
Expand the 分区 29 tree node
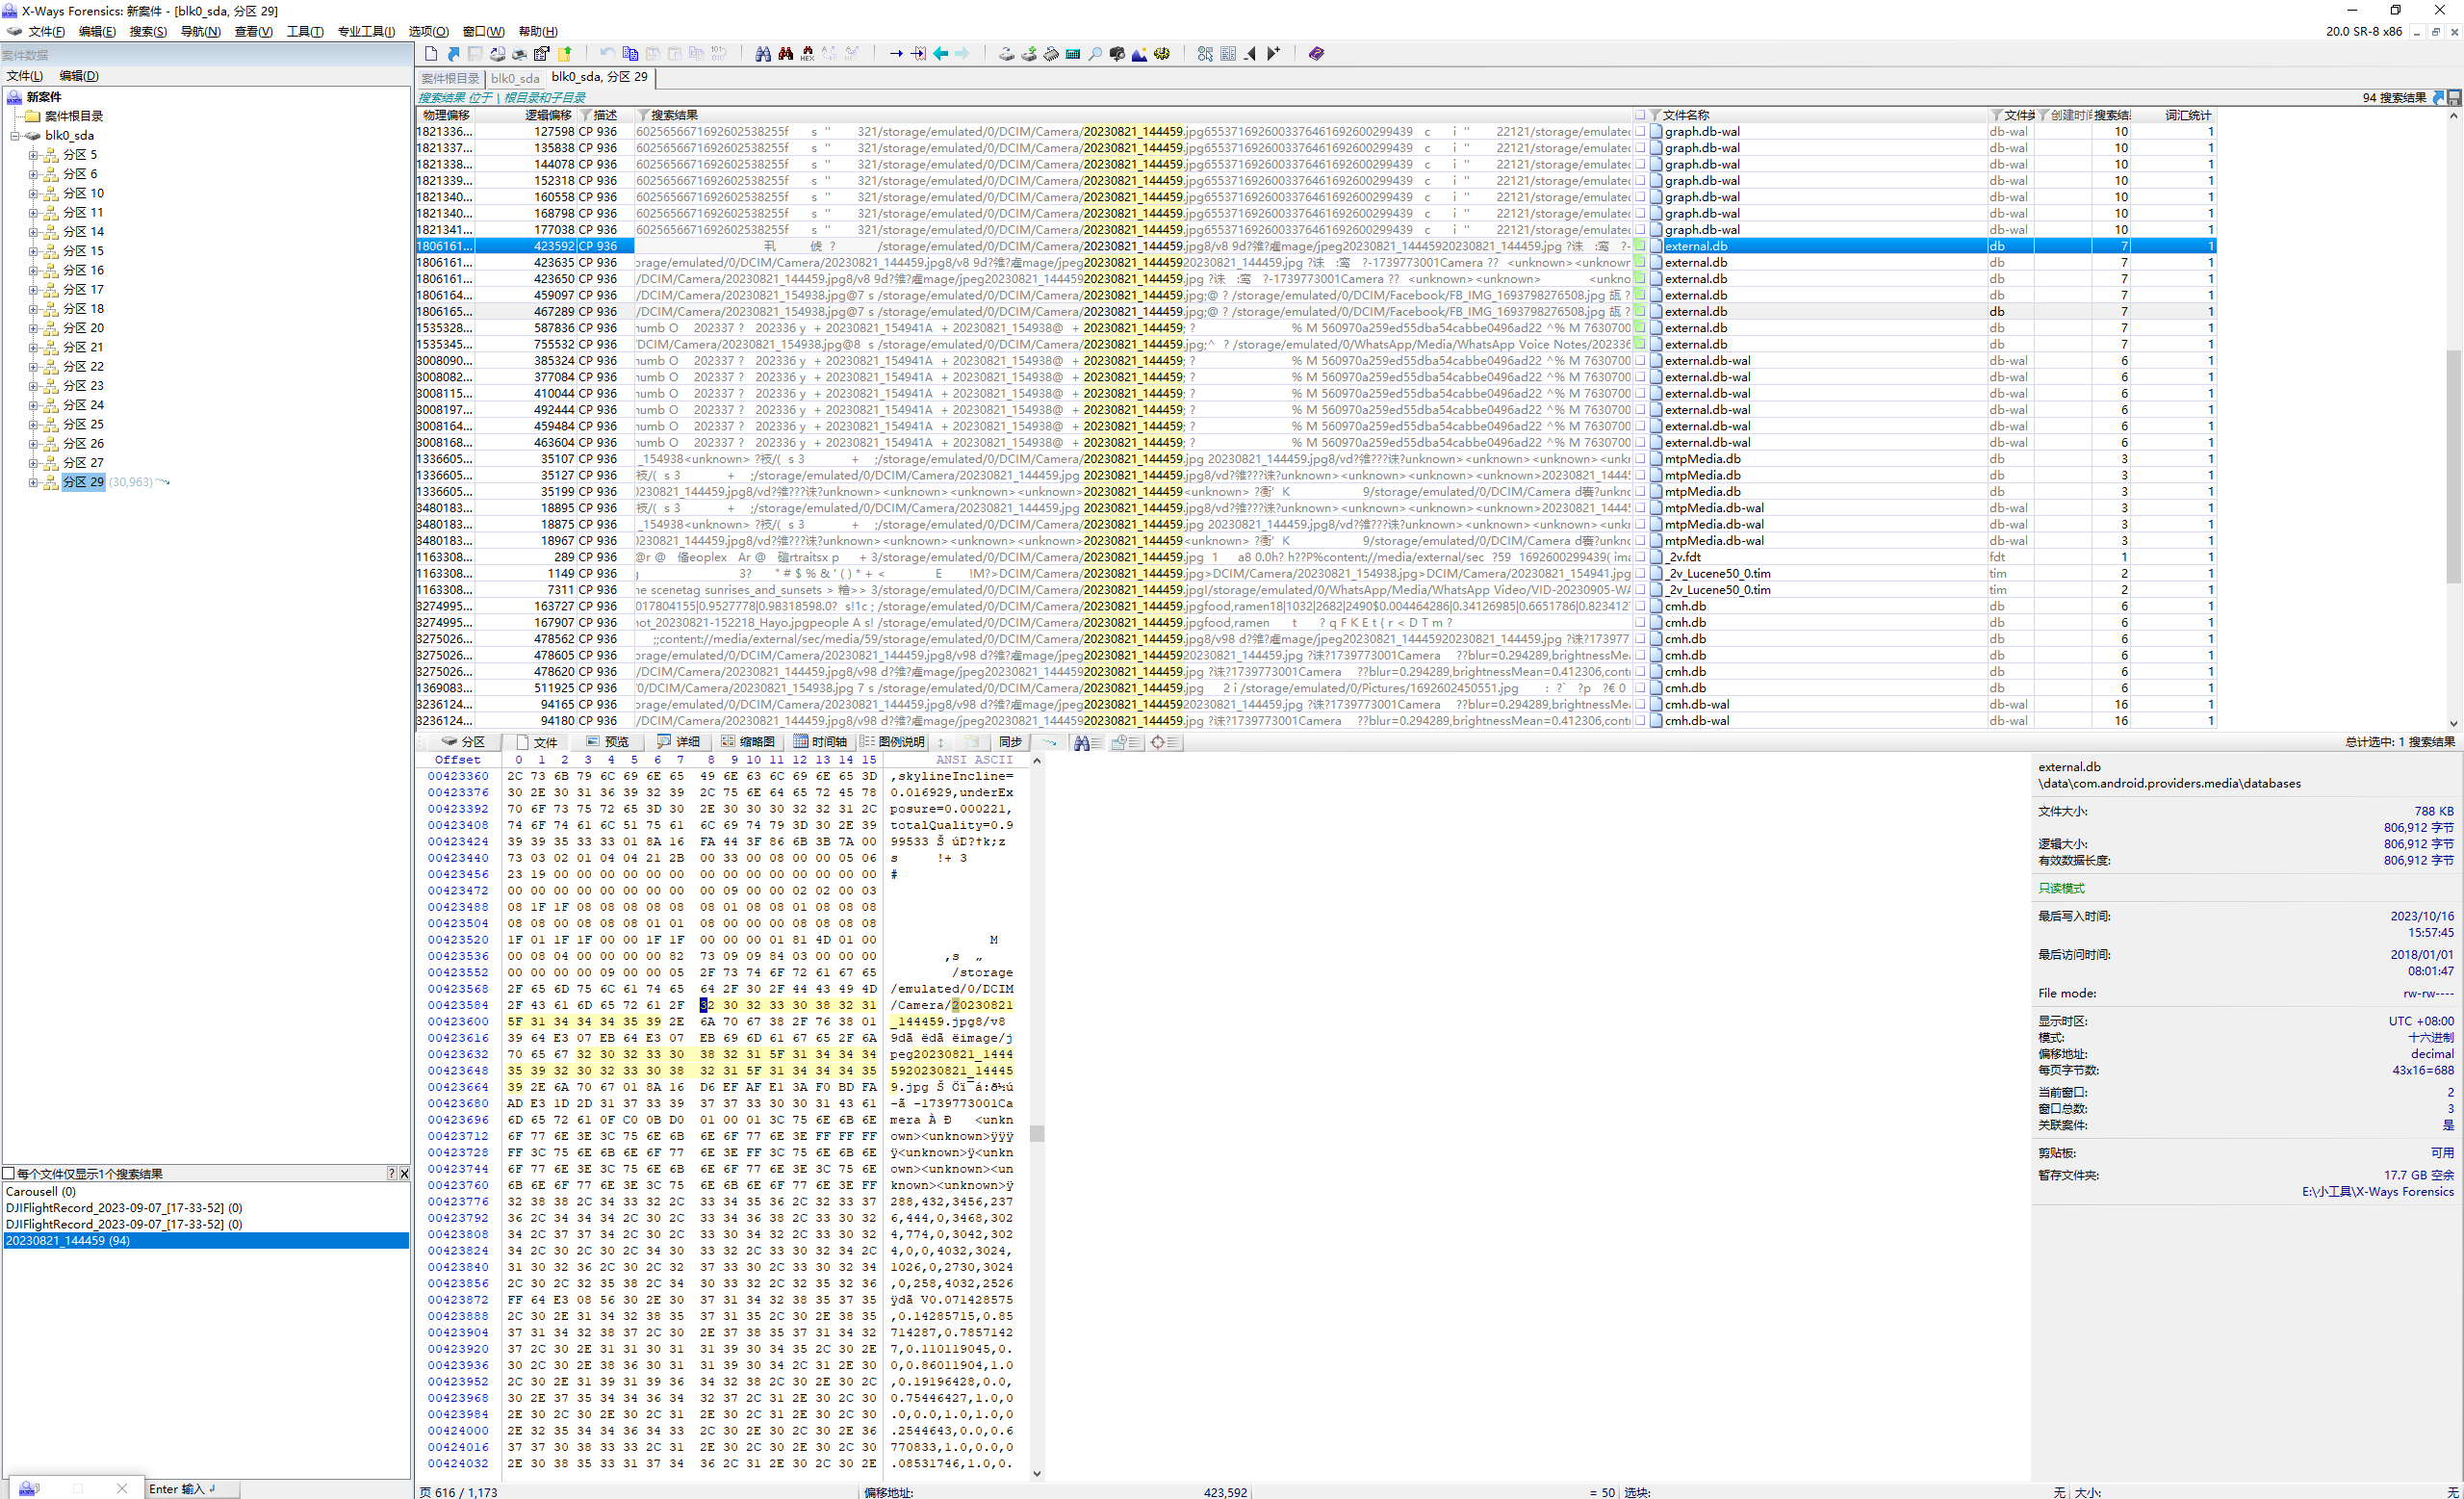[x=33, y=482]
